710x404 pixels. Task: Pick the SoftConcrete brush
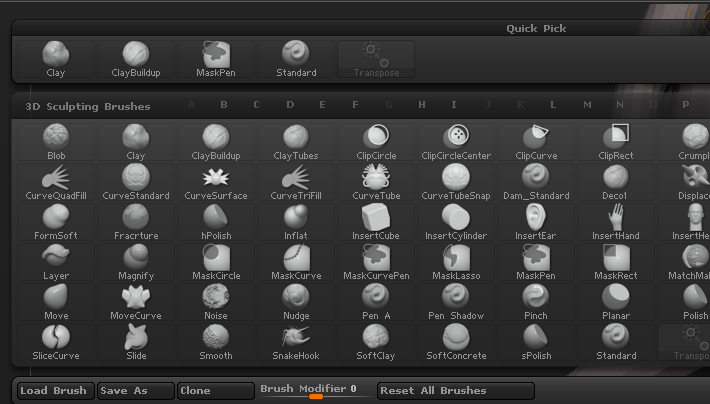[456, 342]
